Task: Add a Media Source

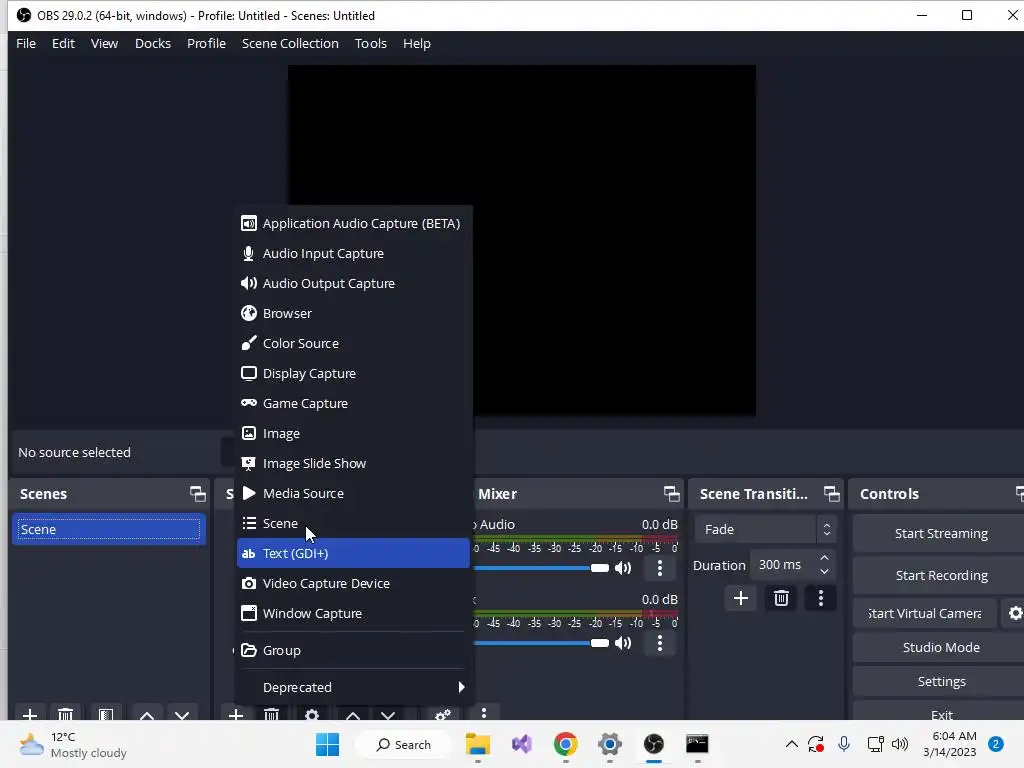Action: 353,494
